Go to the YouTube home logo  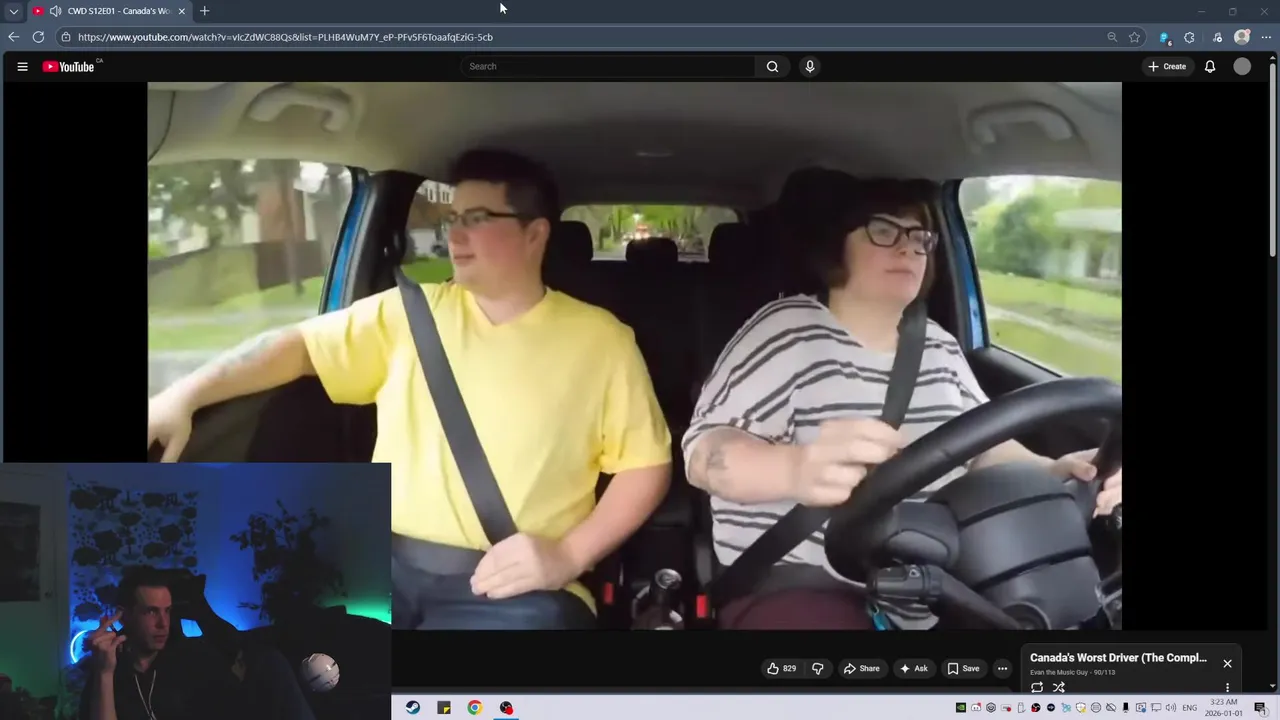tap(69, 67)
